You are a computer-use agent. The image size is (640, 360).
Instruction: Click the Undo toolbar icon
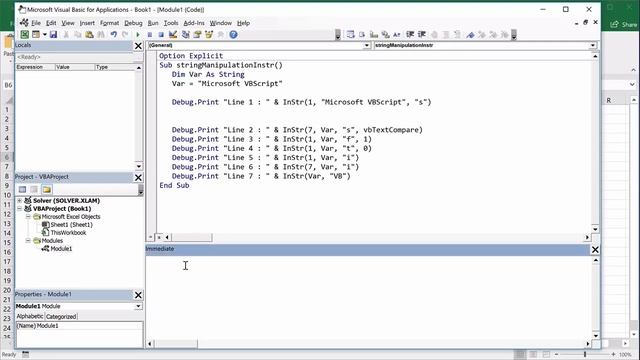click(114, 35)
